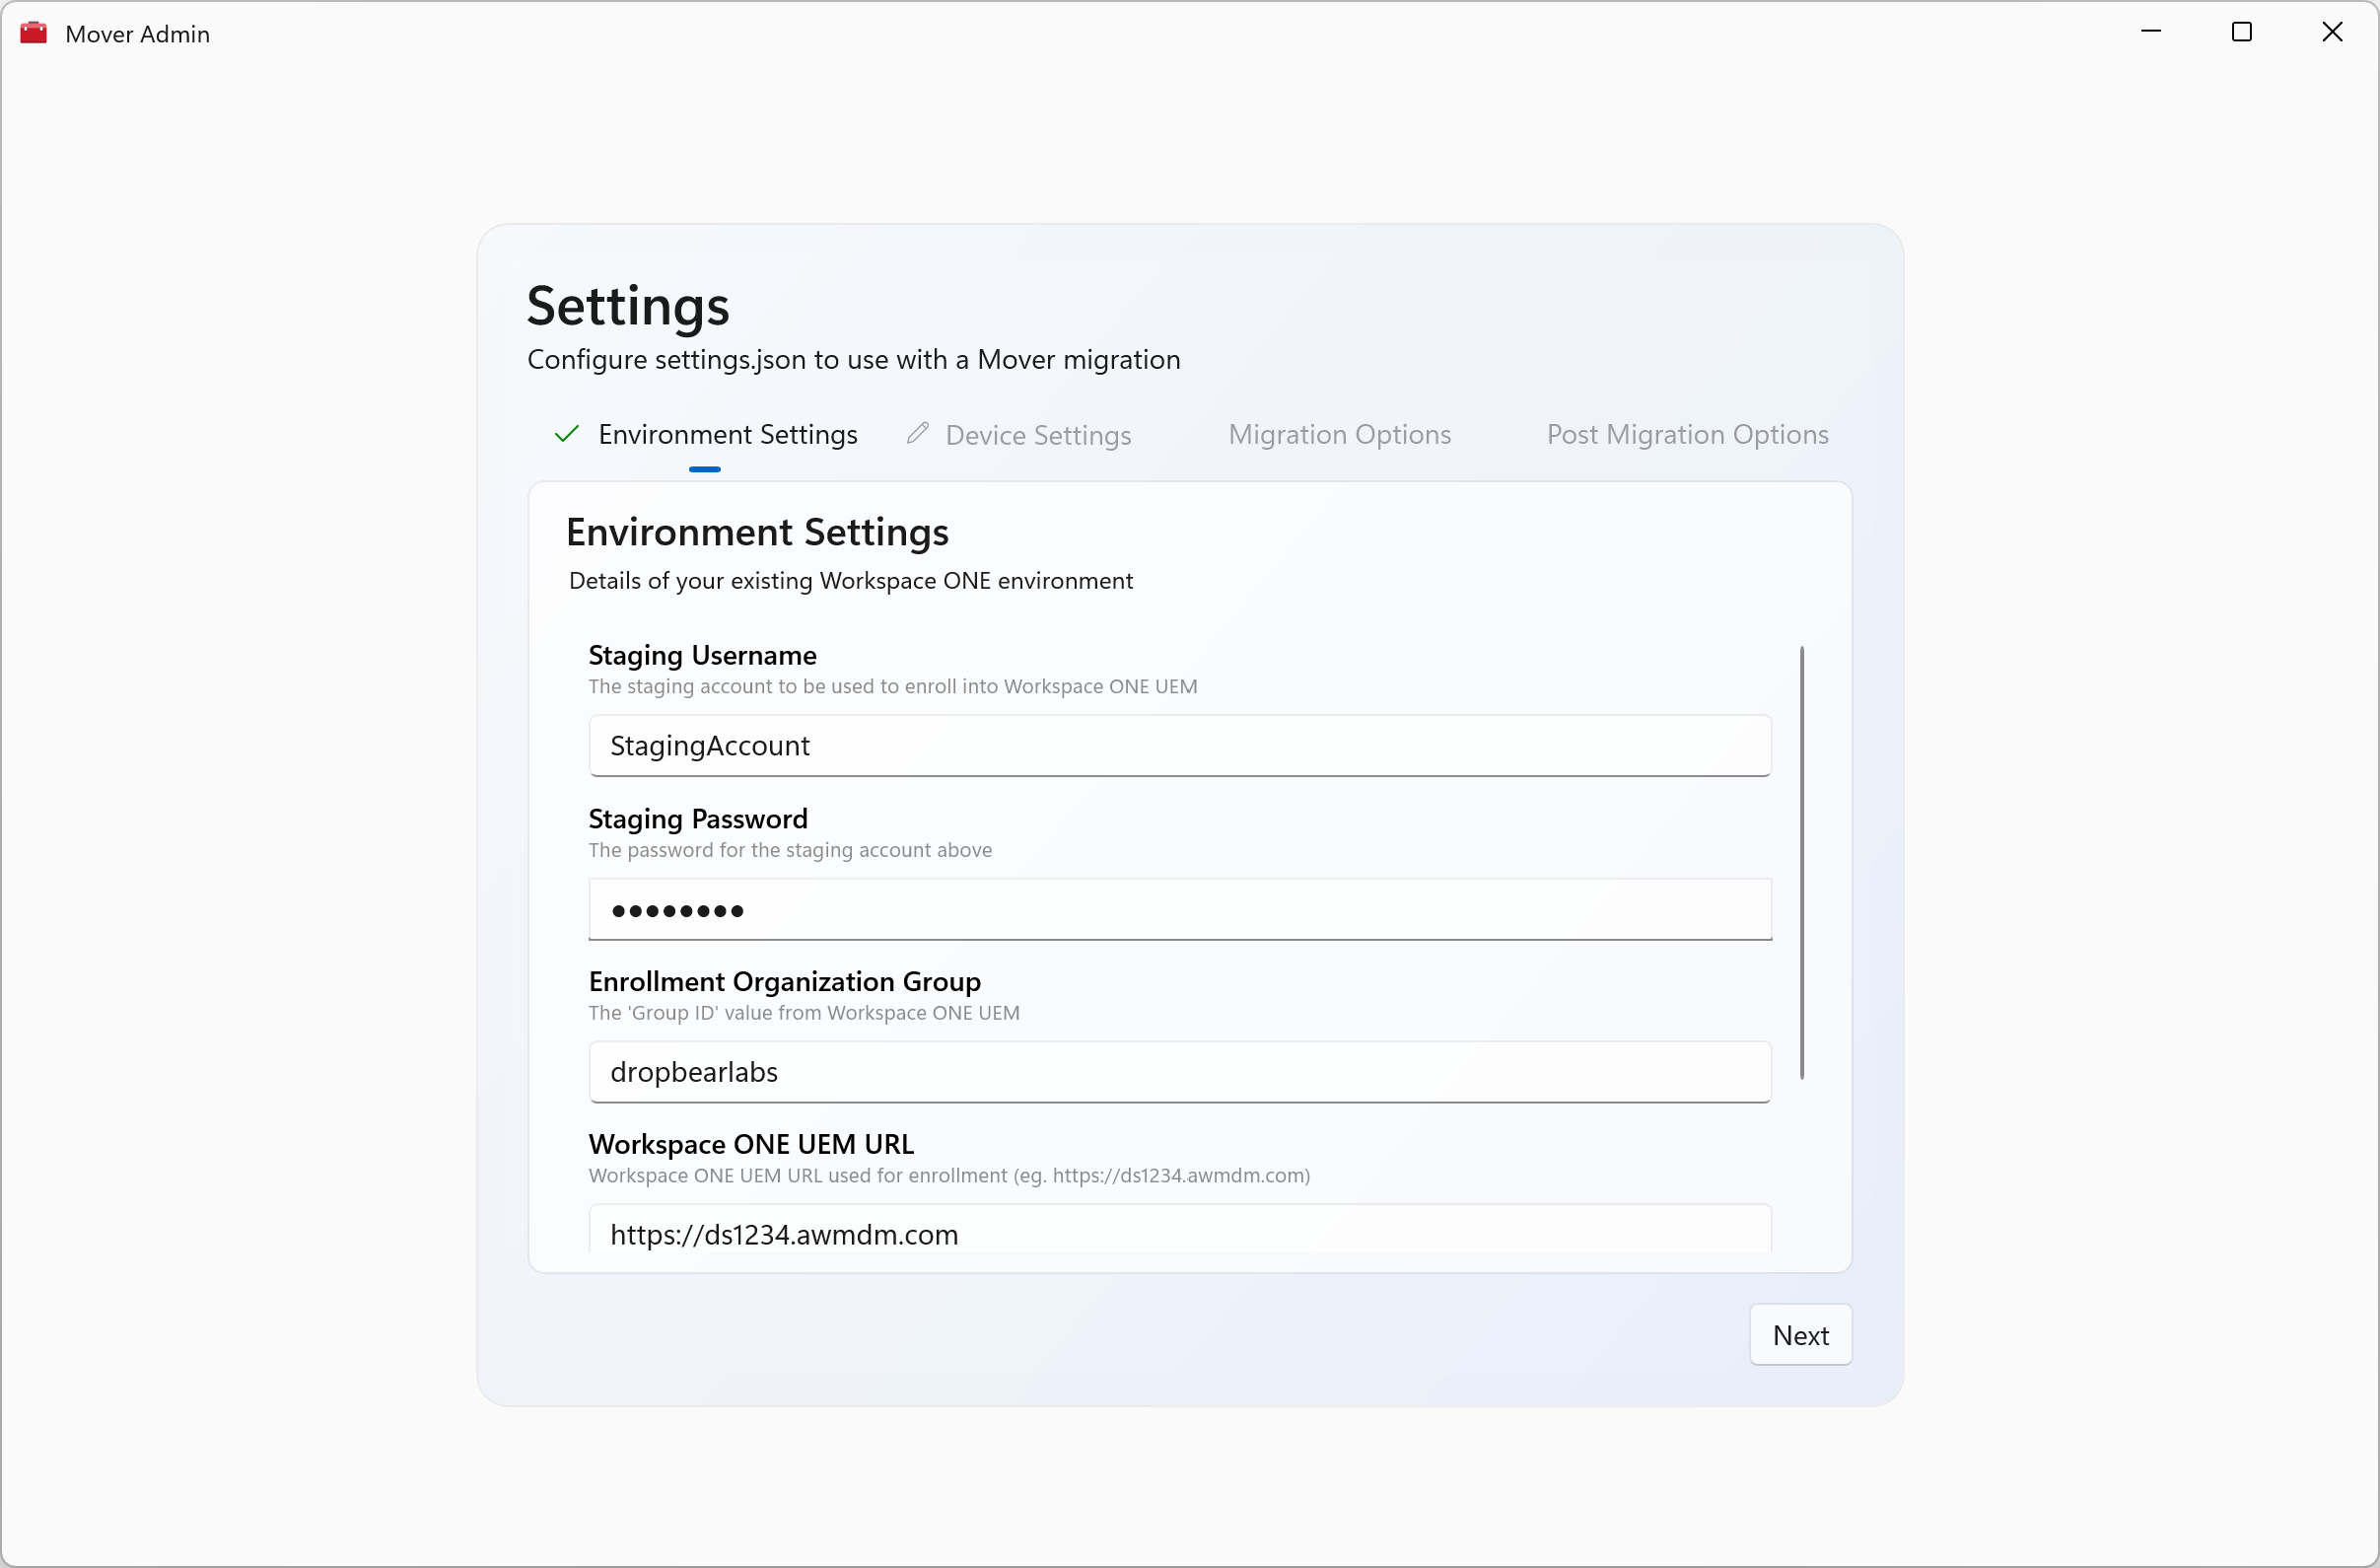
Task: Click the pencil icon next to Device Settings
Action: pos(917,434)
